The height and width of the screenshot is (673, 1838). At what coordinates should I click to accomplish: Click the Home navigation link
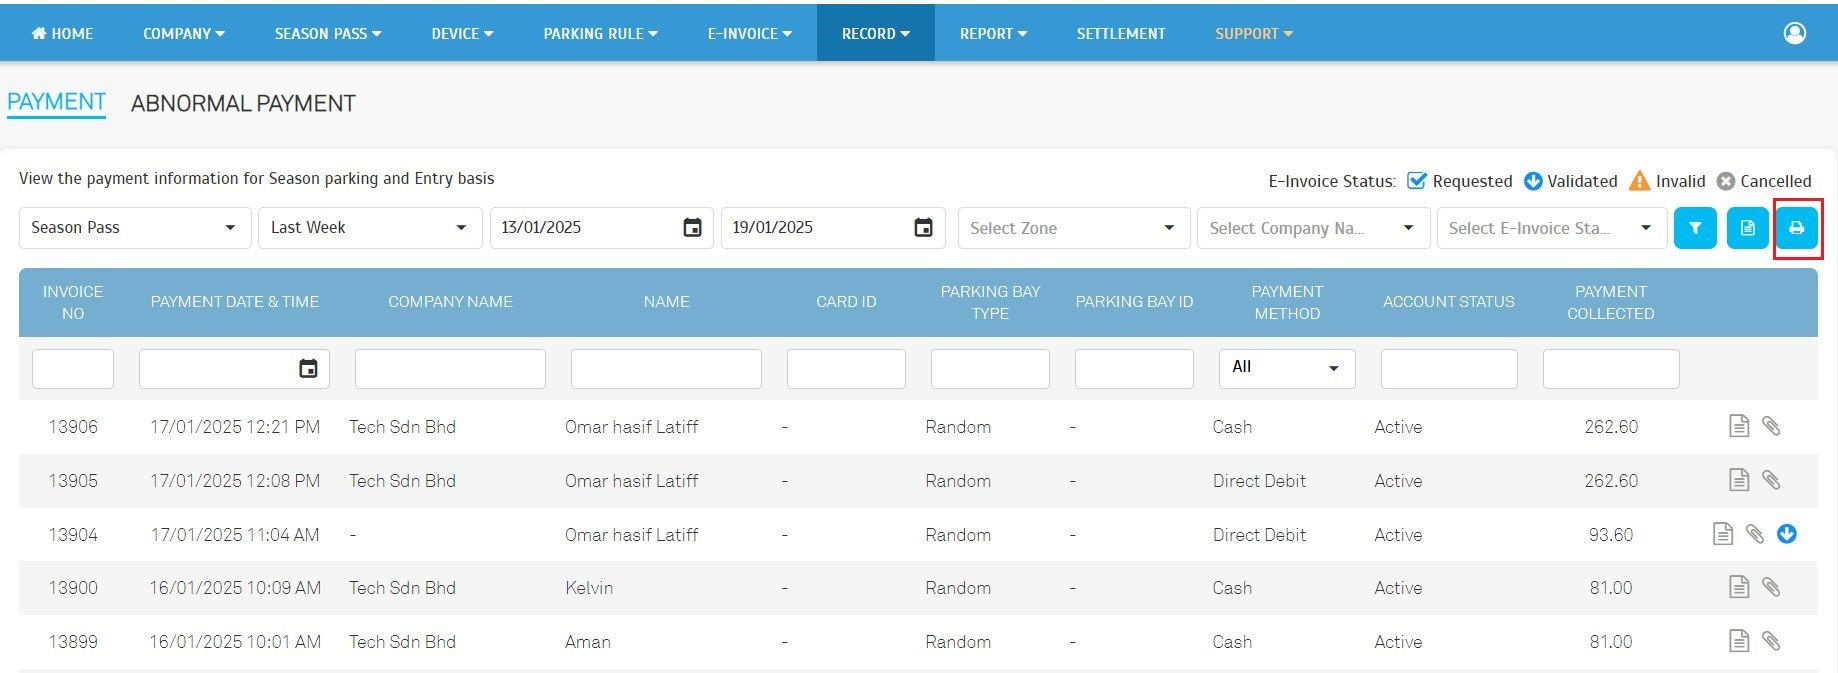coord(62,34)
